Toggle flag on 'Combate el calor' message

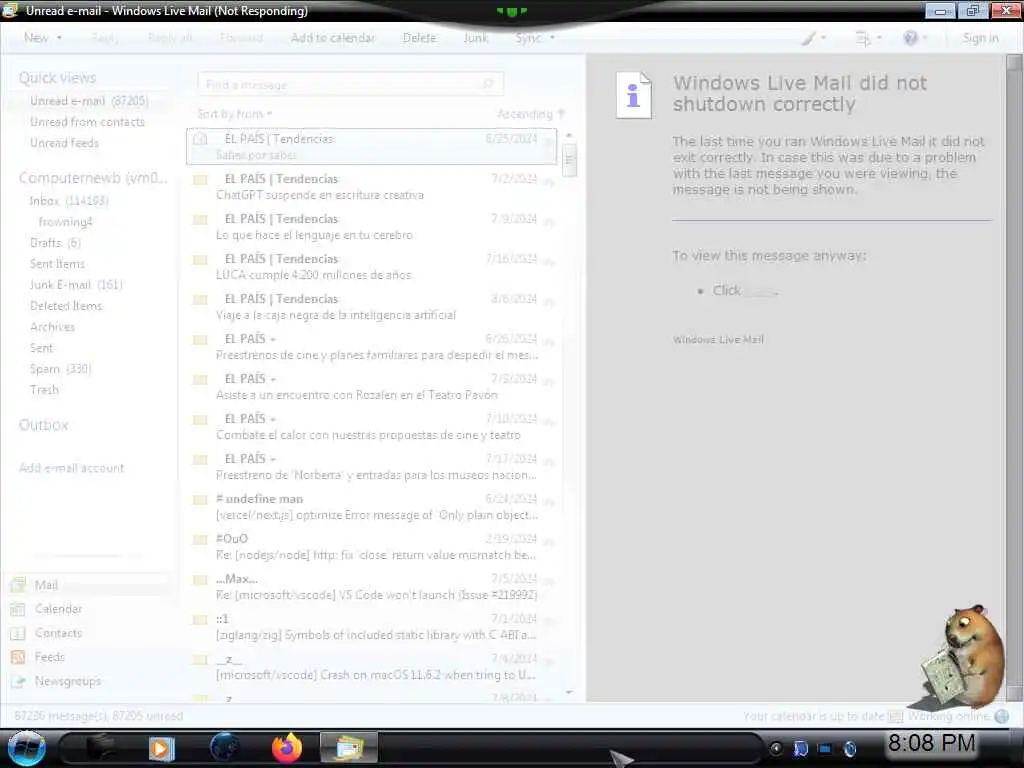pyautogui.click(x=549, y=422)
